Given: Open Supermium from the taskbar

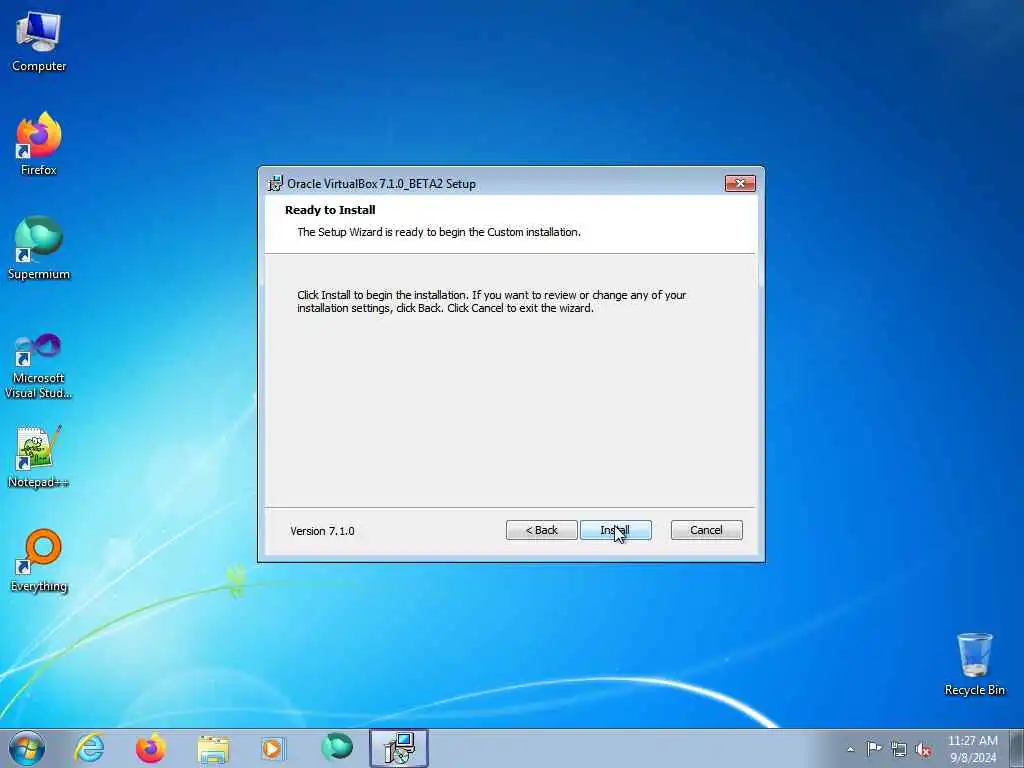Looking at the screenshot, I should 337,748.
